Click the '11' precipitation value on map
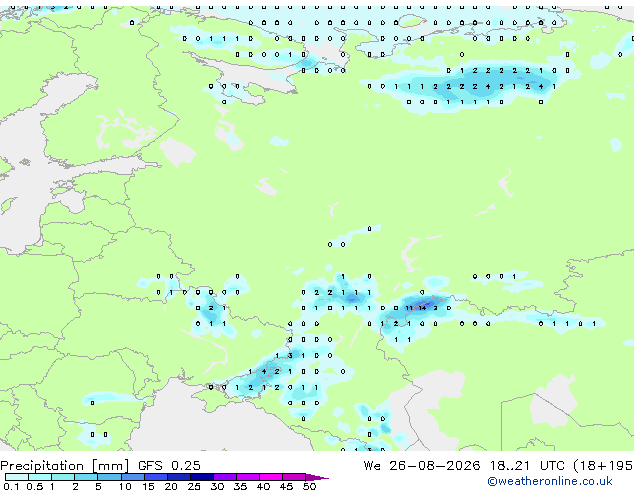Screen dimensions: 634x490 (x=409, y=308)
